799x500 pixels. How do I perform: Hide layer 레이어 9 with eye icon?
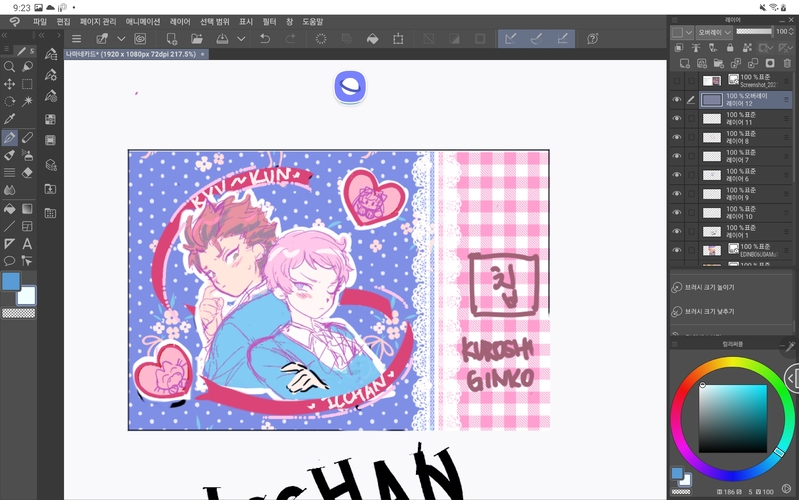tap(677, 194)
